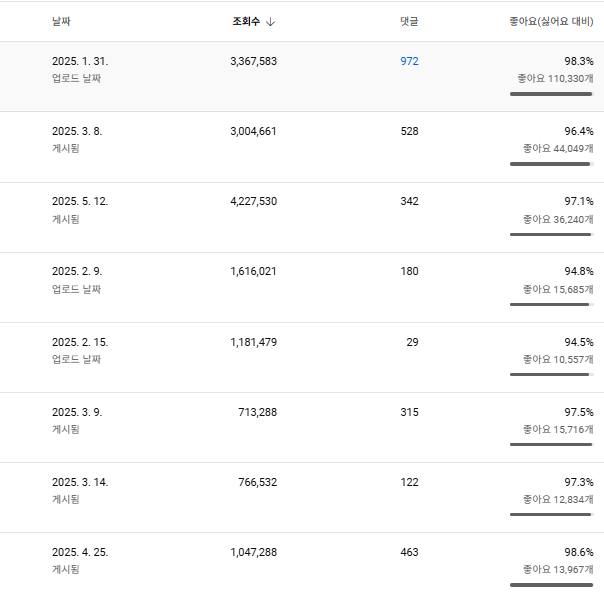Click the 180 comments count
Viewport: 604px width, 601px height.
point(409,271)
